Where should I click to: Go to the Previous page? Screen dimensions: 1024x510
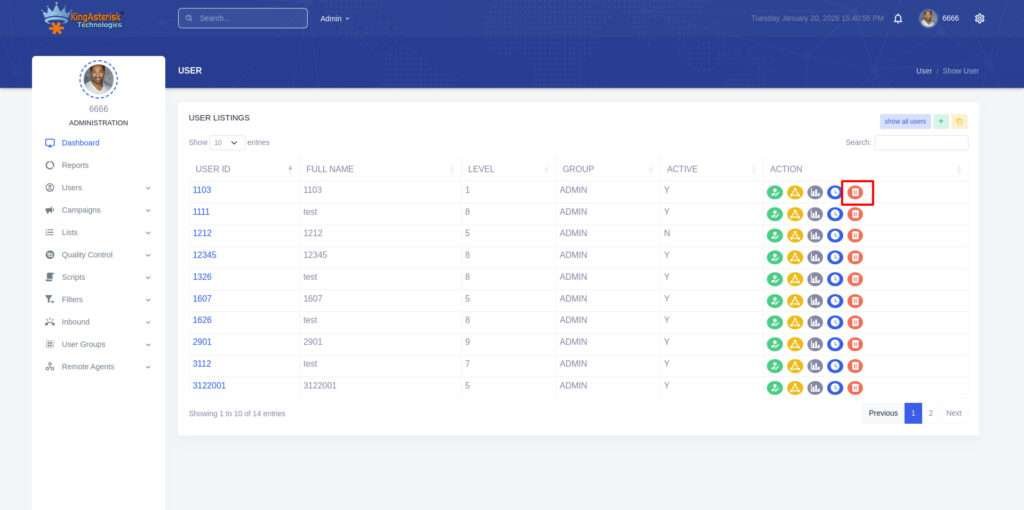coord(883,413)
